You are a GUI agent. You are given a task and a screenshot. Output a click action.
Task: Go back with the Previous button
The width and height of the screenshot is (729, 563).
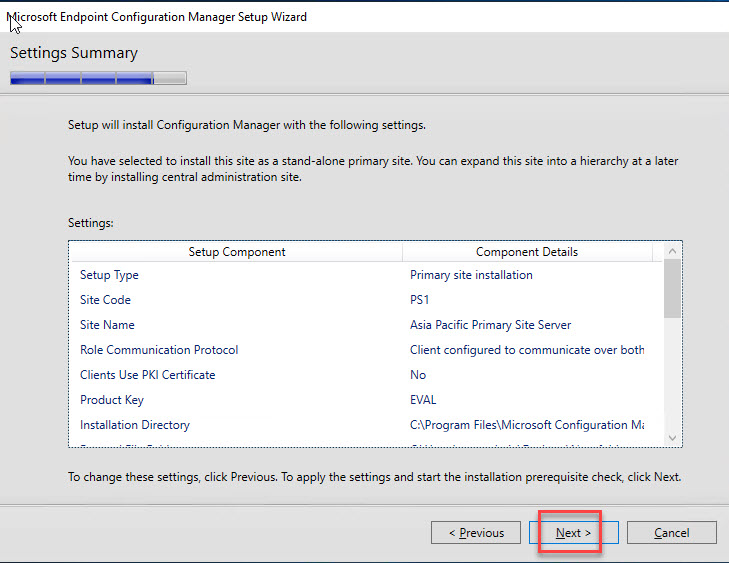(x=476, y=533)
